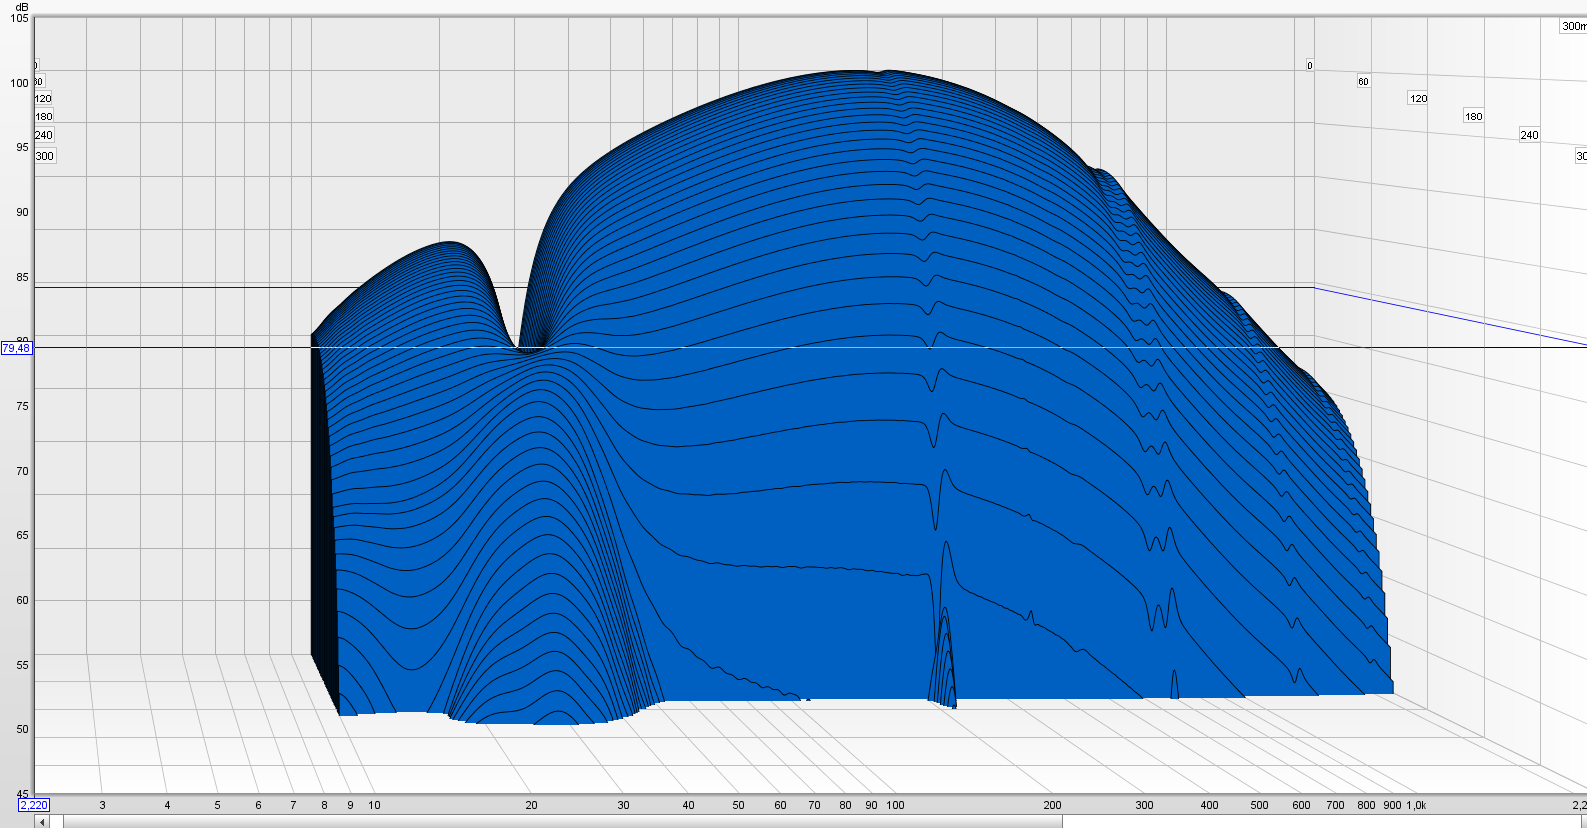1587x828 pixels.
Task: Click the 1,0k frequency axis label
Action: point(1416,805)
